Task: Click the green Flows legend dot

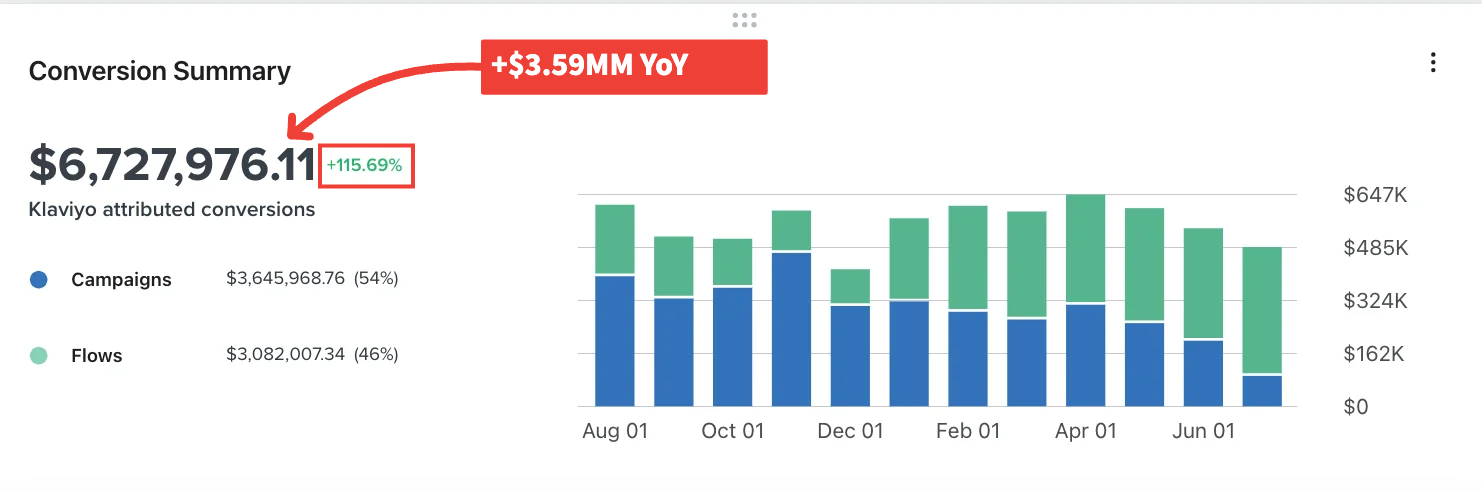Action: coord(39,355)
